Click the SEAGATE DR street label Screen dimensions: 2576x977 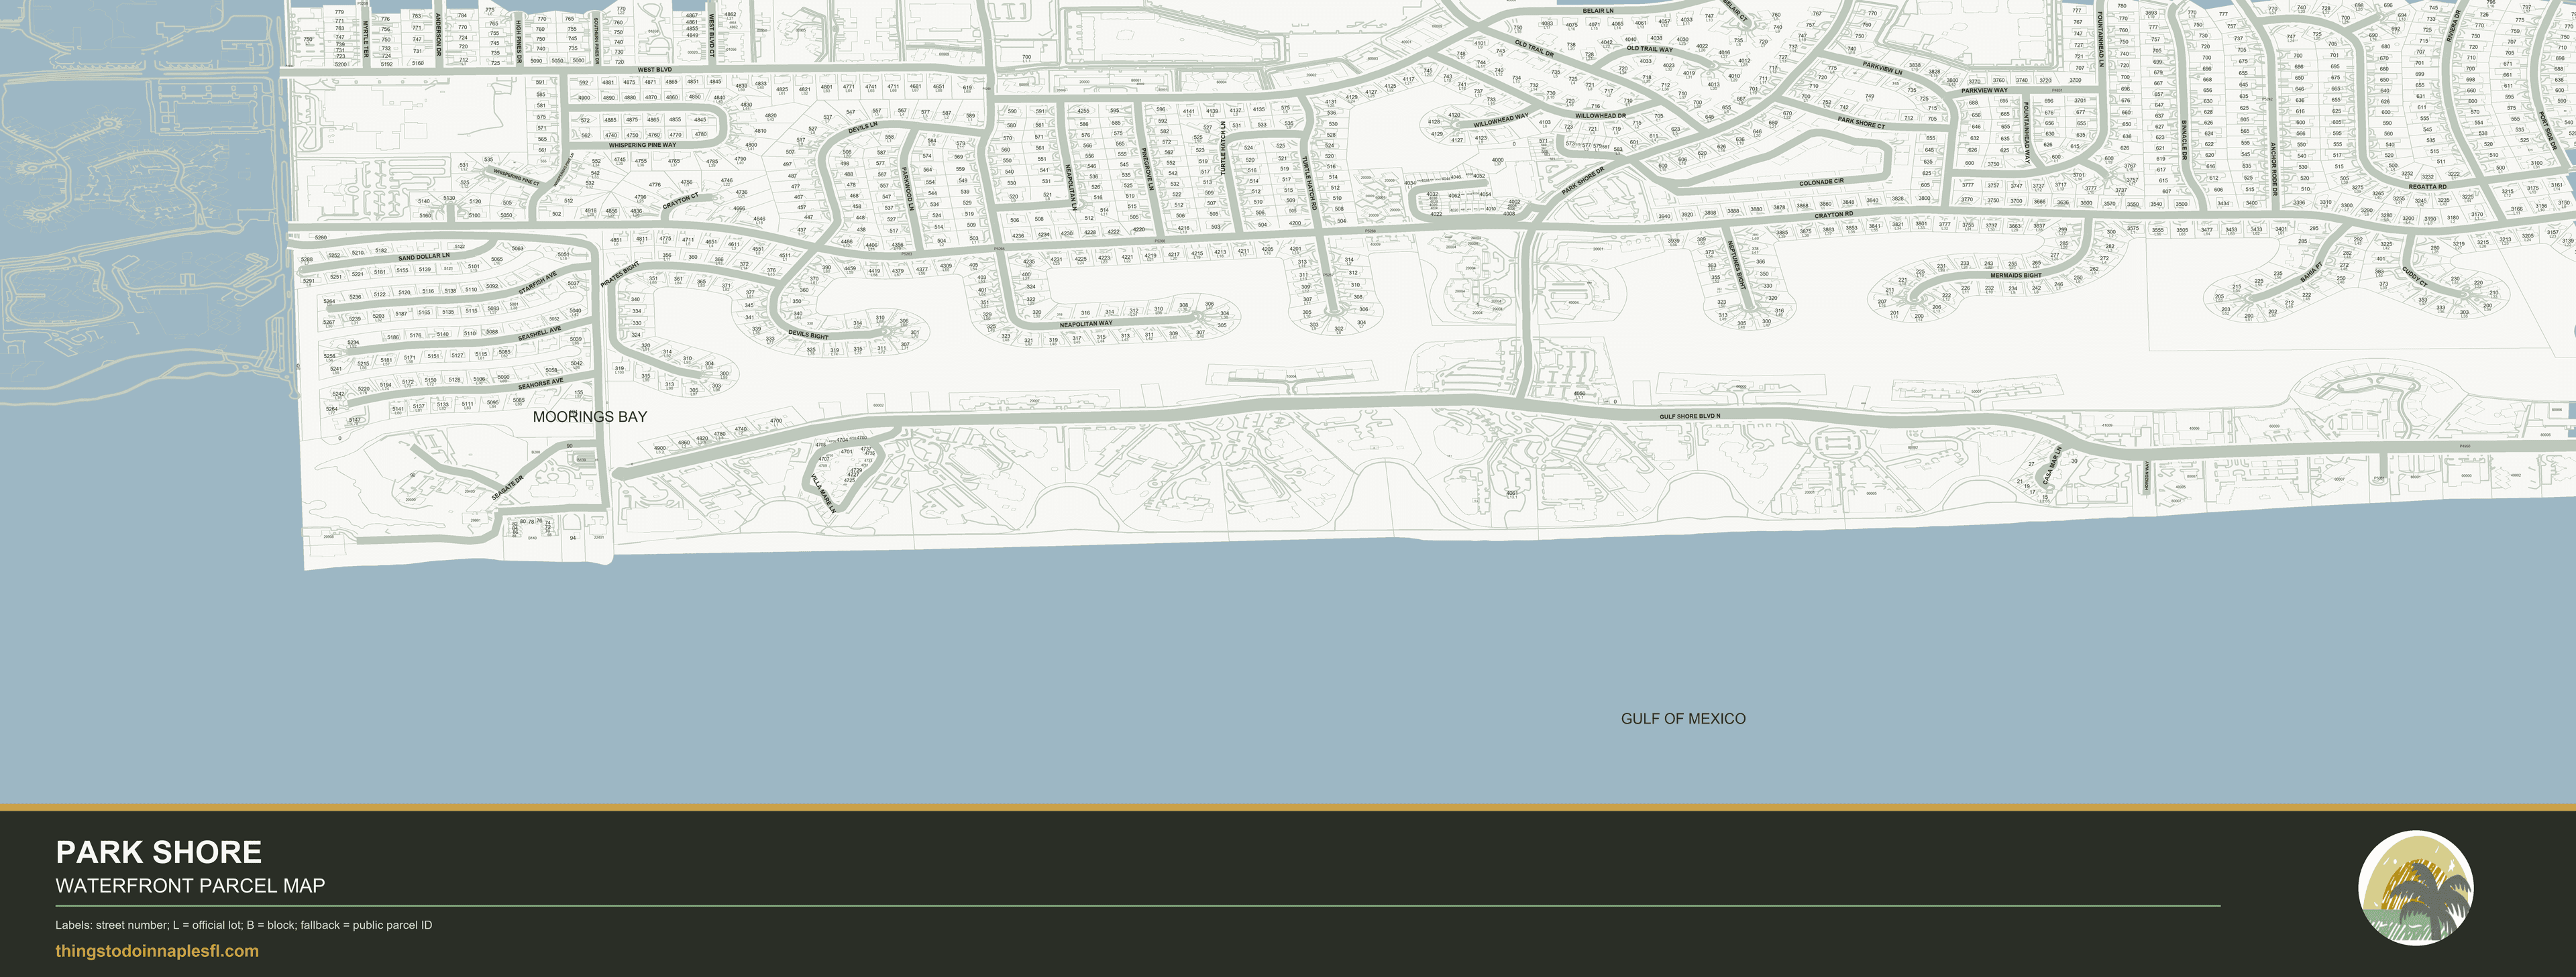pos(507,488)
